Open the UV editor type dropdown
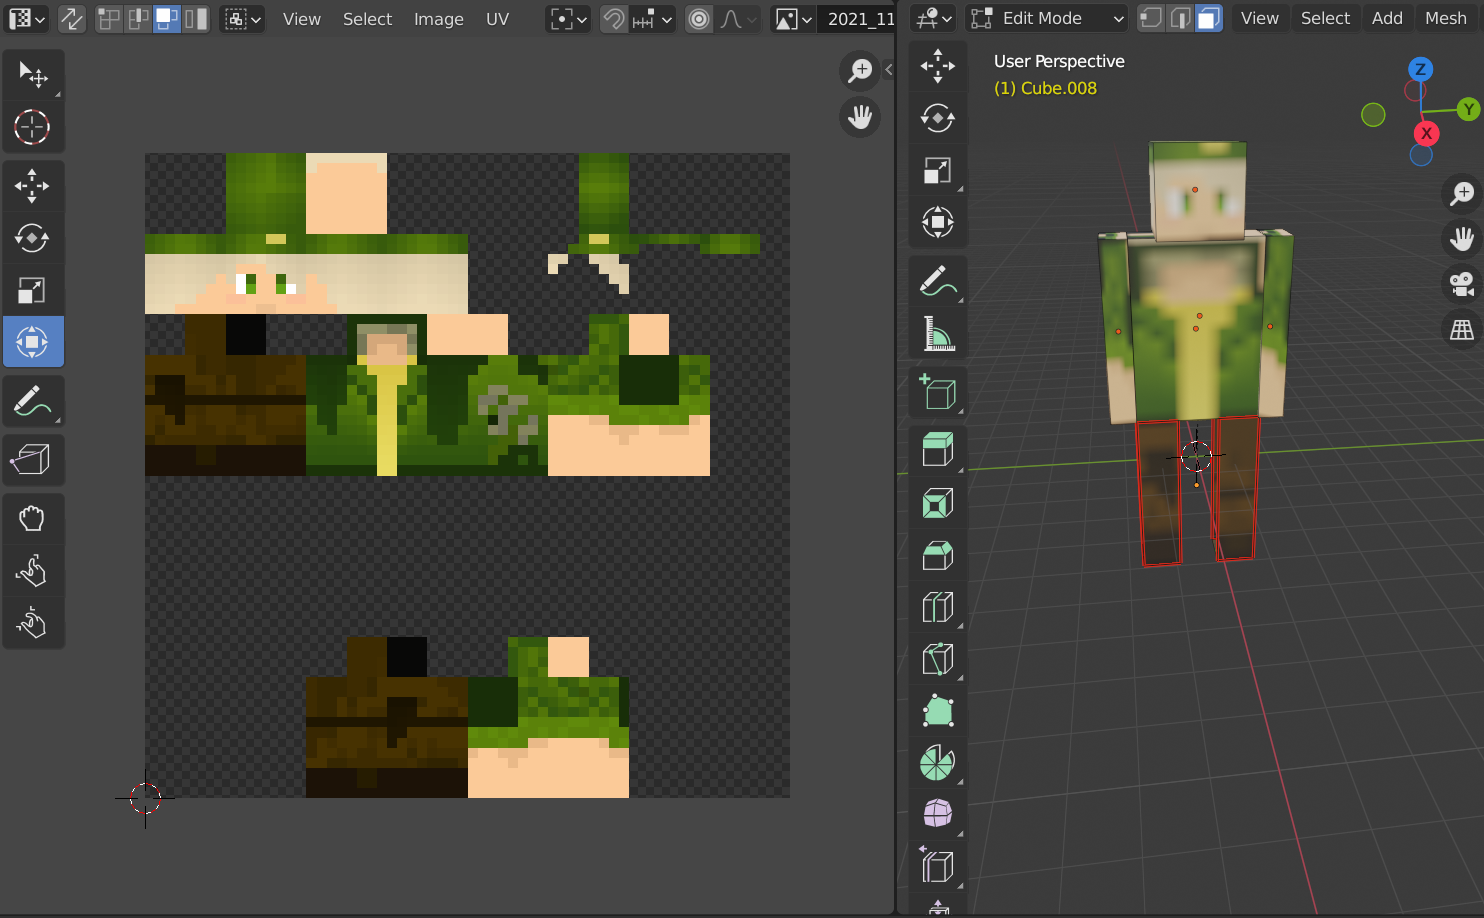This screenshot has width=1484, height=918. pos(26,19)
